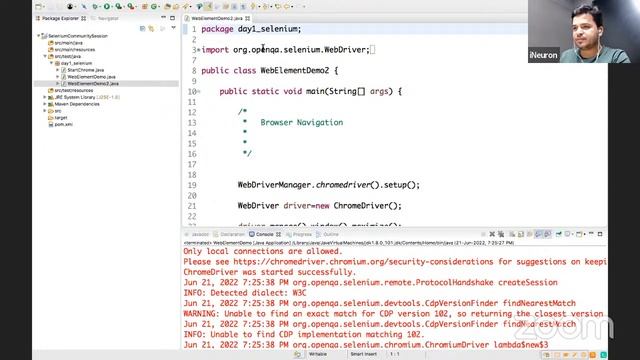Open pom.xml in Package Explorer
640x360 pixels.
(x=63, y=124)
